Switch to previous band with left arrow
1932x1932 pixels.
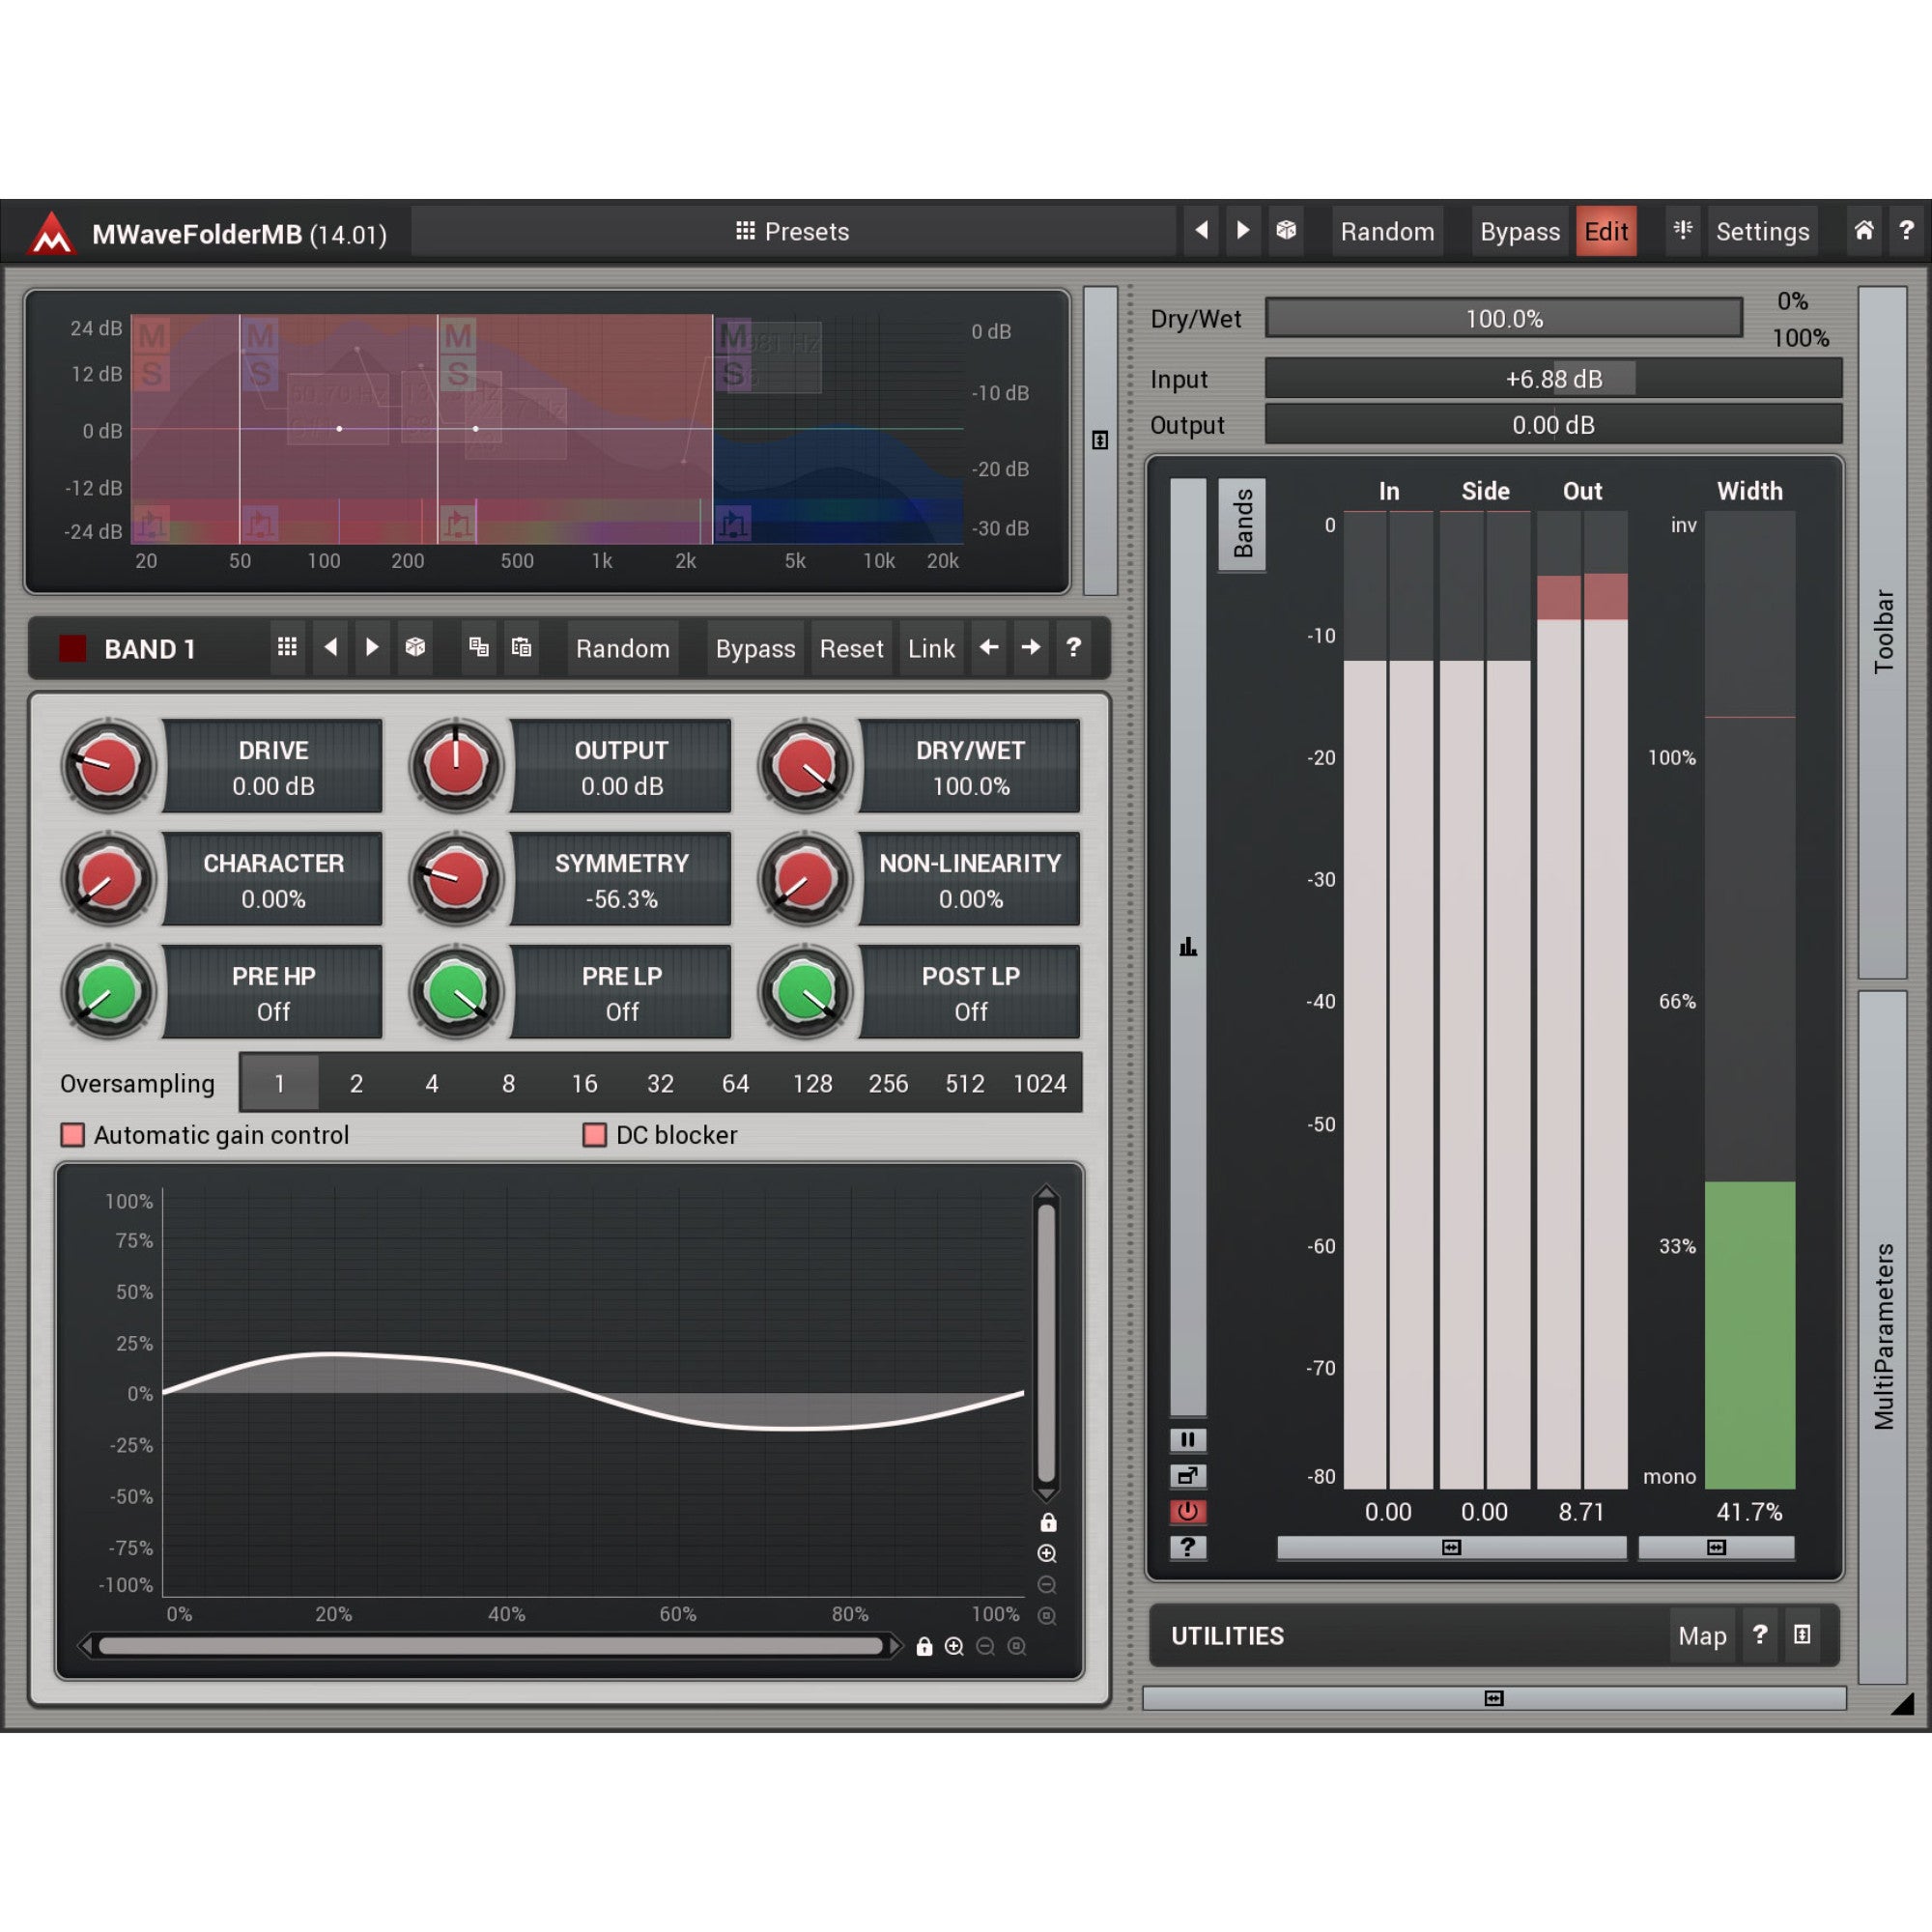coord(988,648)
